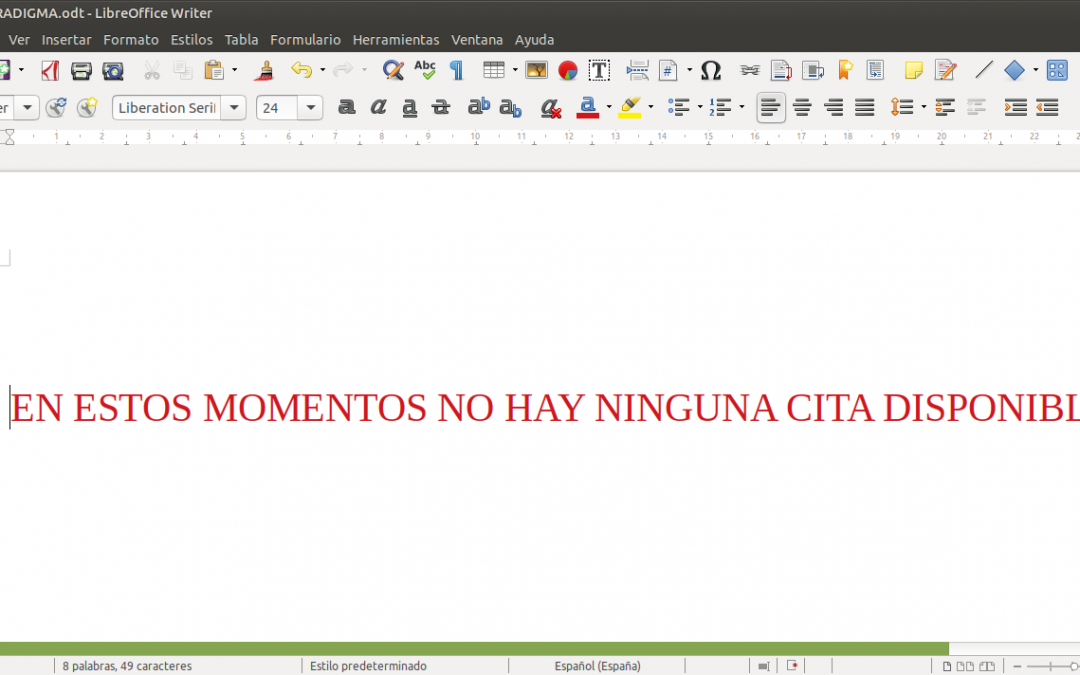This screenshot has height=675, width=1080.
Task: Toggle bold formatting
Action: (346, 107)
